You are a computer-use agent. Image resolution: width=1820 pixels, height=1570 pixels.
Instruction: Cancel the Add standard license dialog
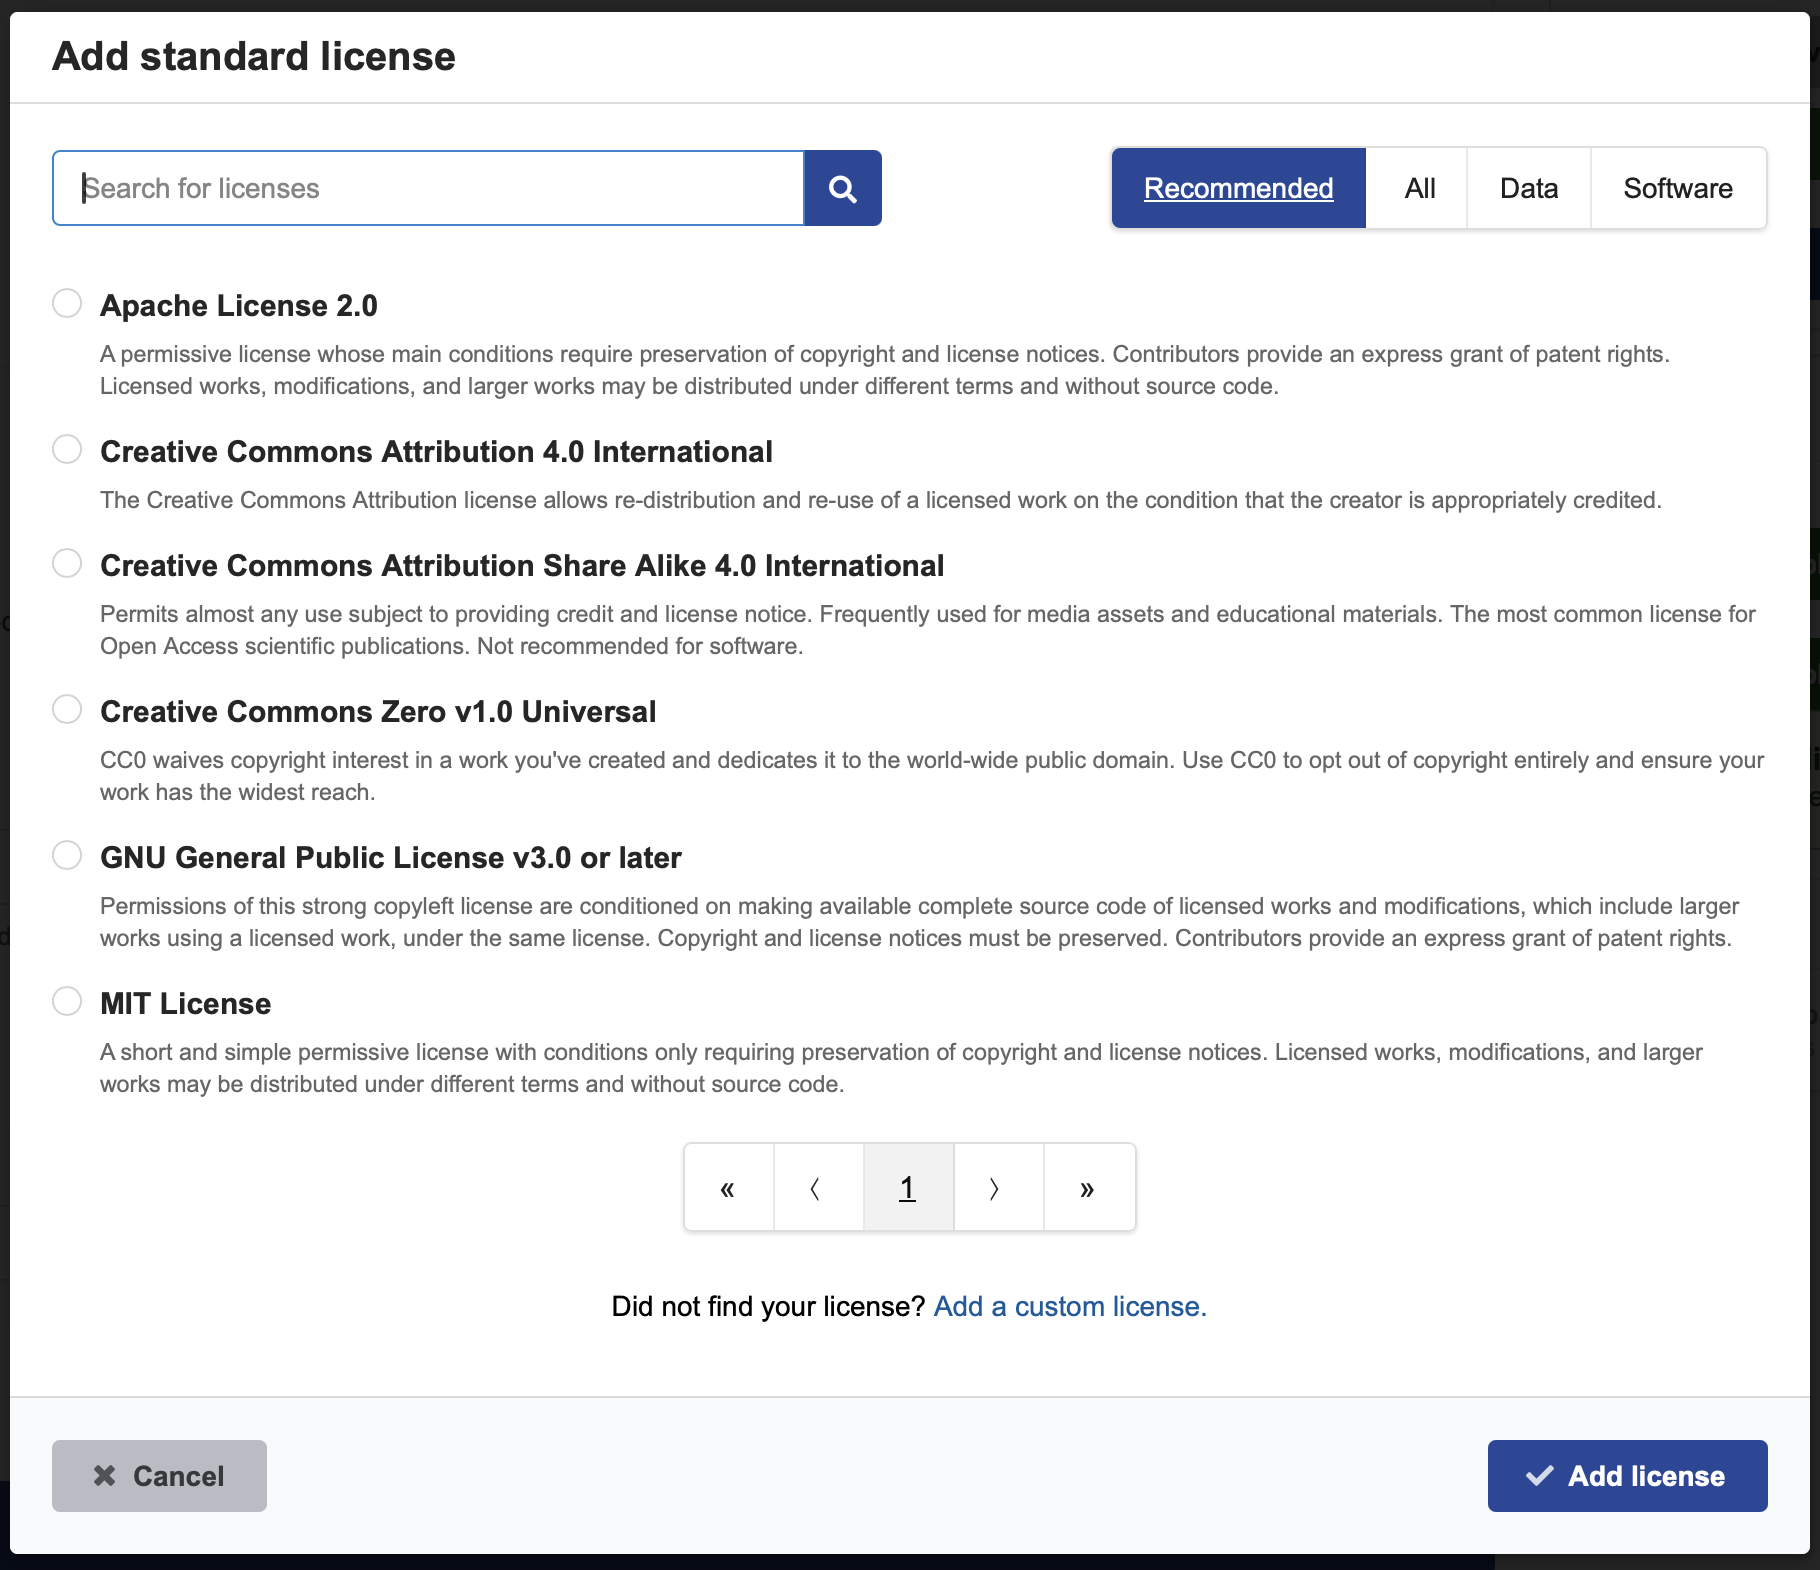(159, 1475)
